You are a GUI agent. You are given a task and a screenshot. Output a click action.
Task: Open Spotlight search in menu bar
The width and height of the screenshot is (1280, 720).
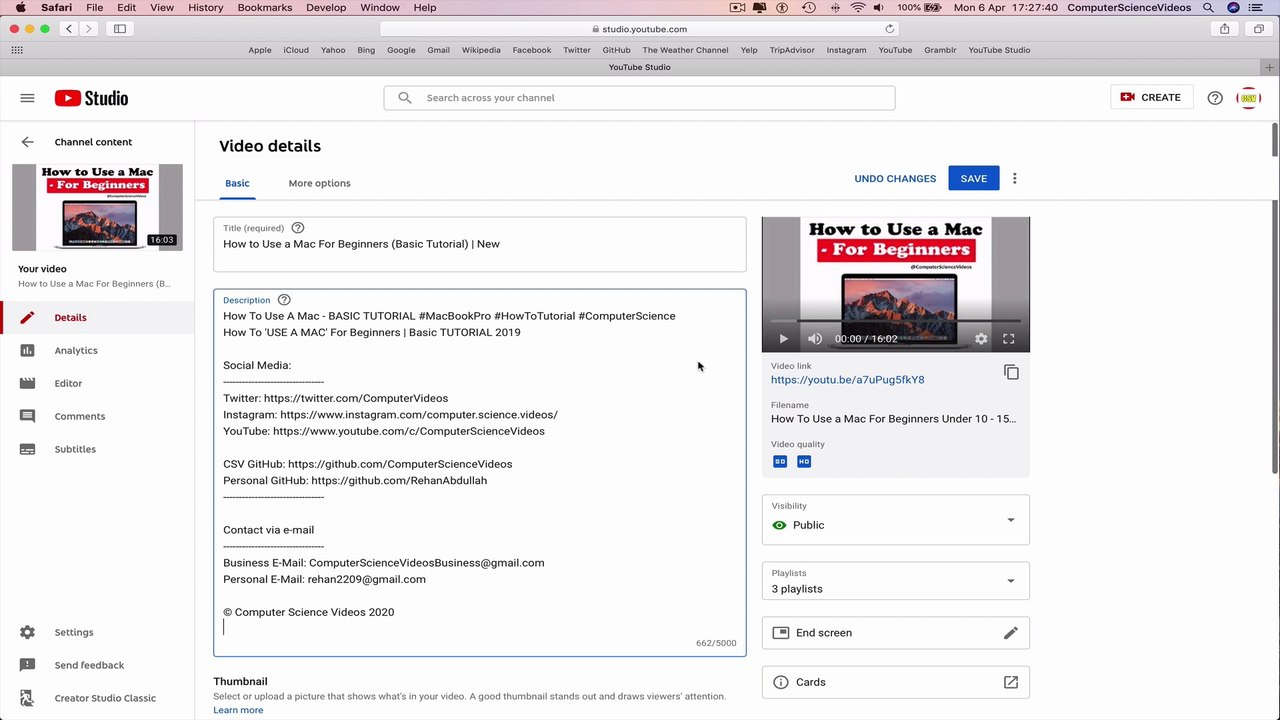coord(1208,7)
